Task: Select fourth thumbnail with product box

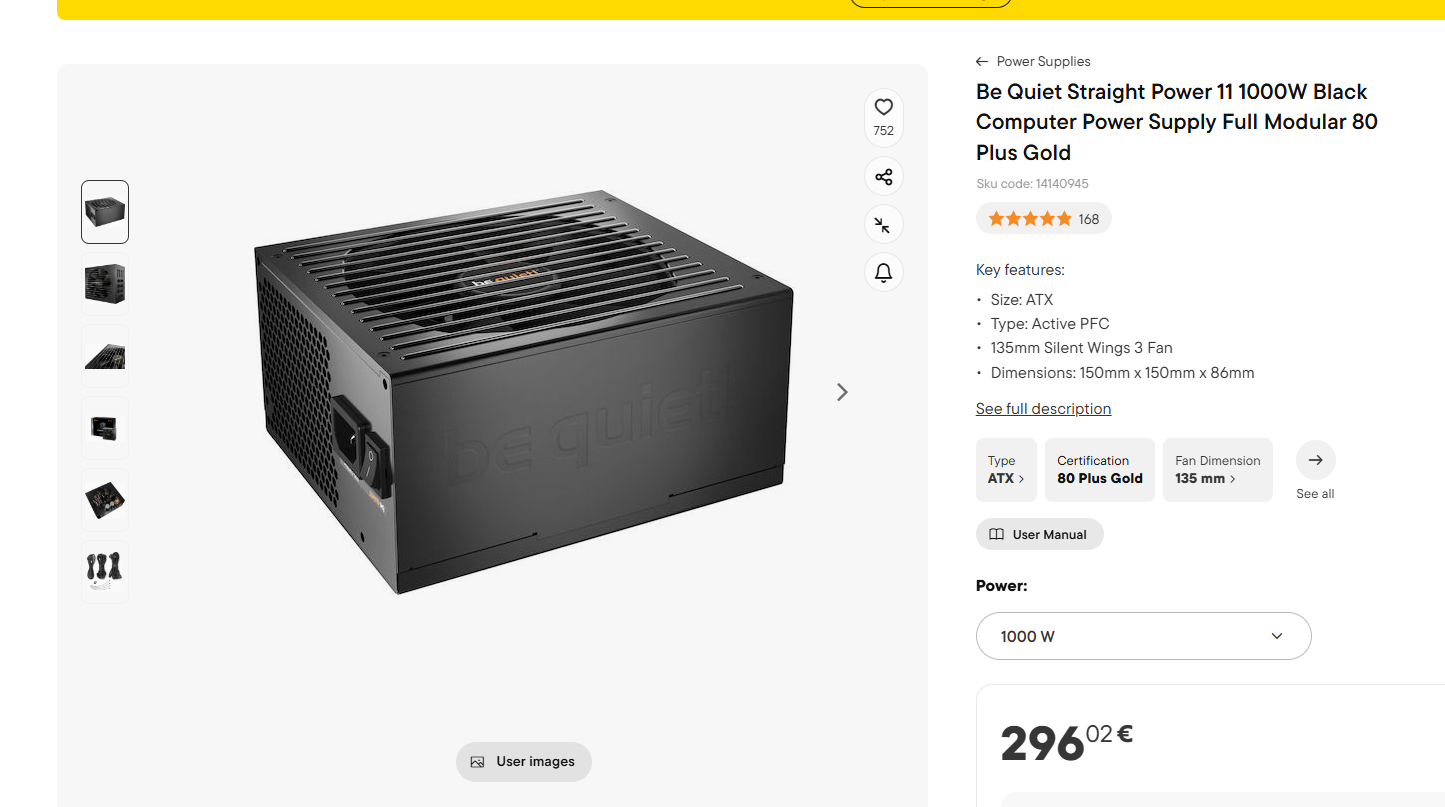Action: coord(105,428)
